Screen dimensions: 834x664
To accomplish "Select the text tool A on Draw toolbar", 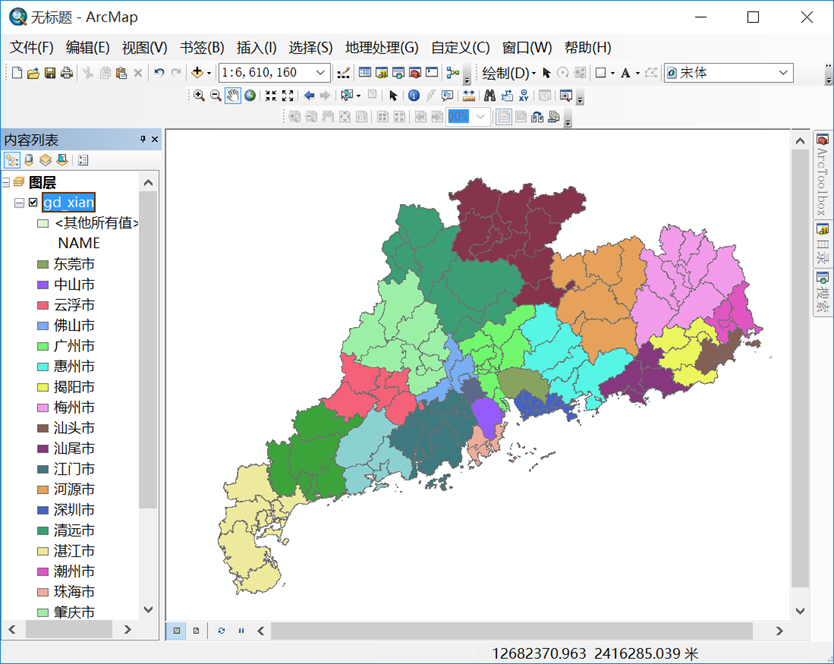I will (x=626, y=73).
